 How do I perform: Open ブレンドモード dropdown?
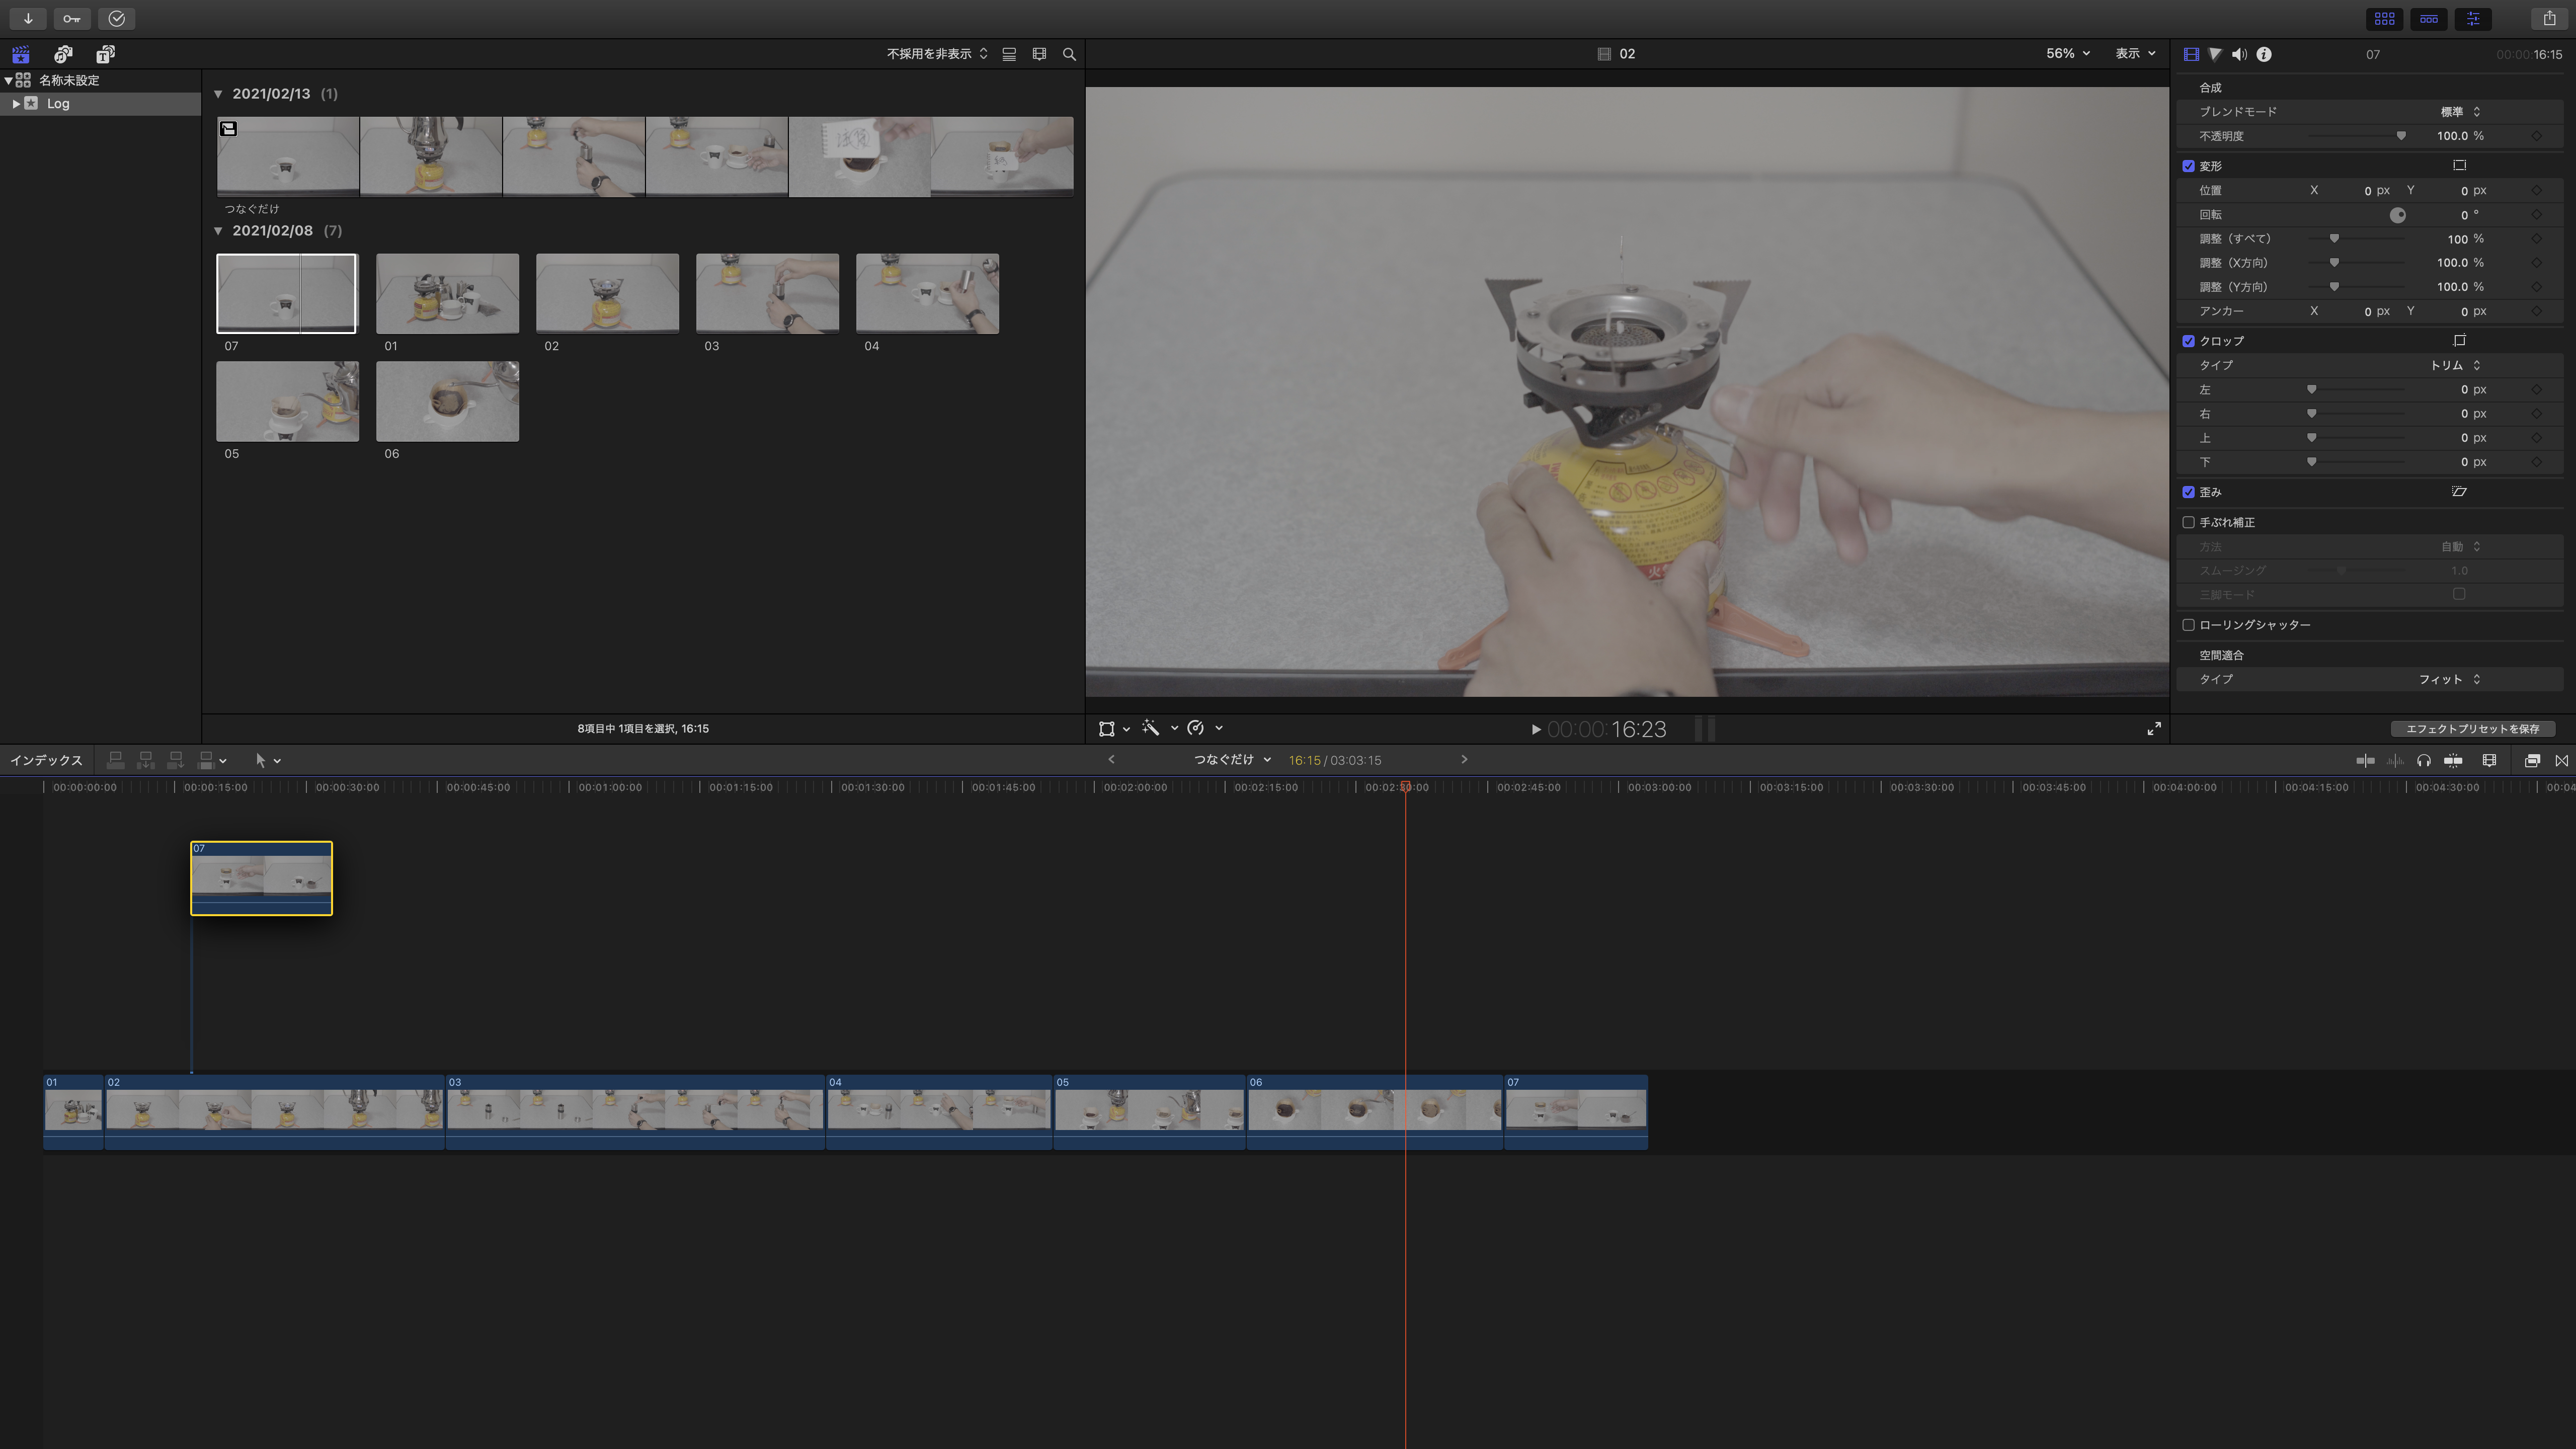pos(2460,112)
